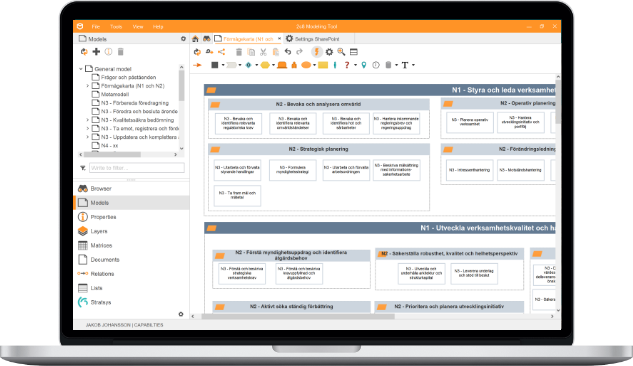Open the Matrices panel in sidebar
This screenshot has width=633, height=366.
(101, 245)
